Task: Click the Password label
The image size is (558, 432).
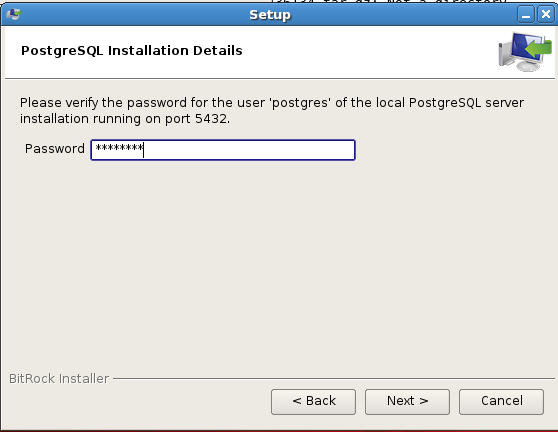Action: pyautogui.click(x=55, y=149)
